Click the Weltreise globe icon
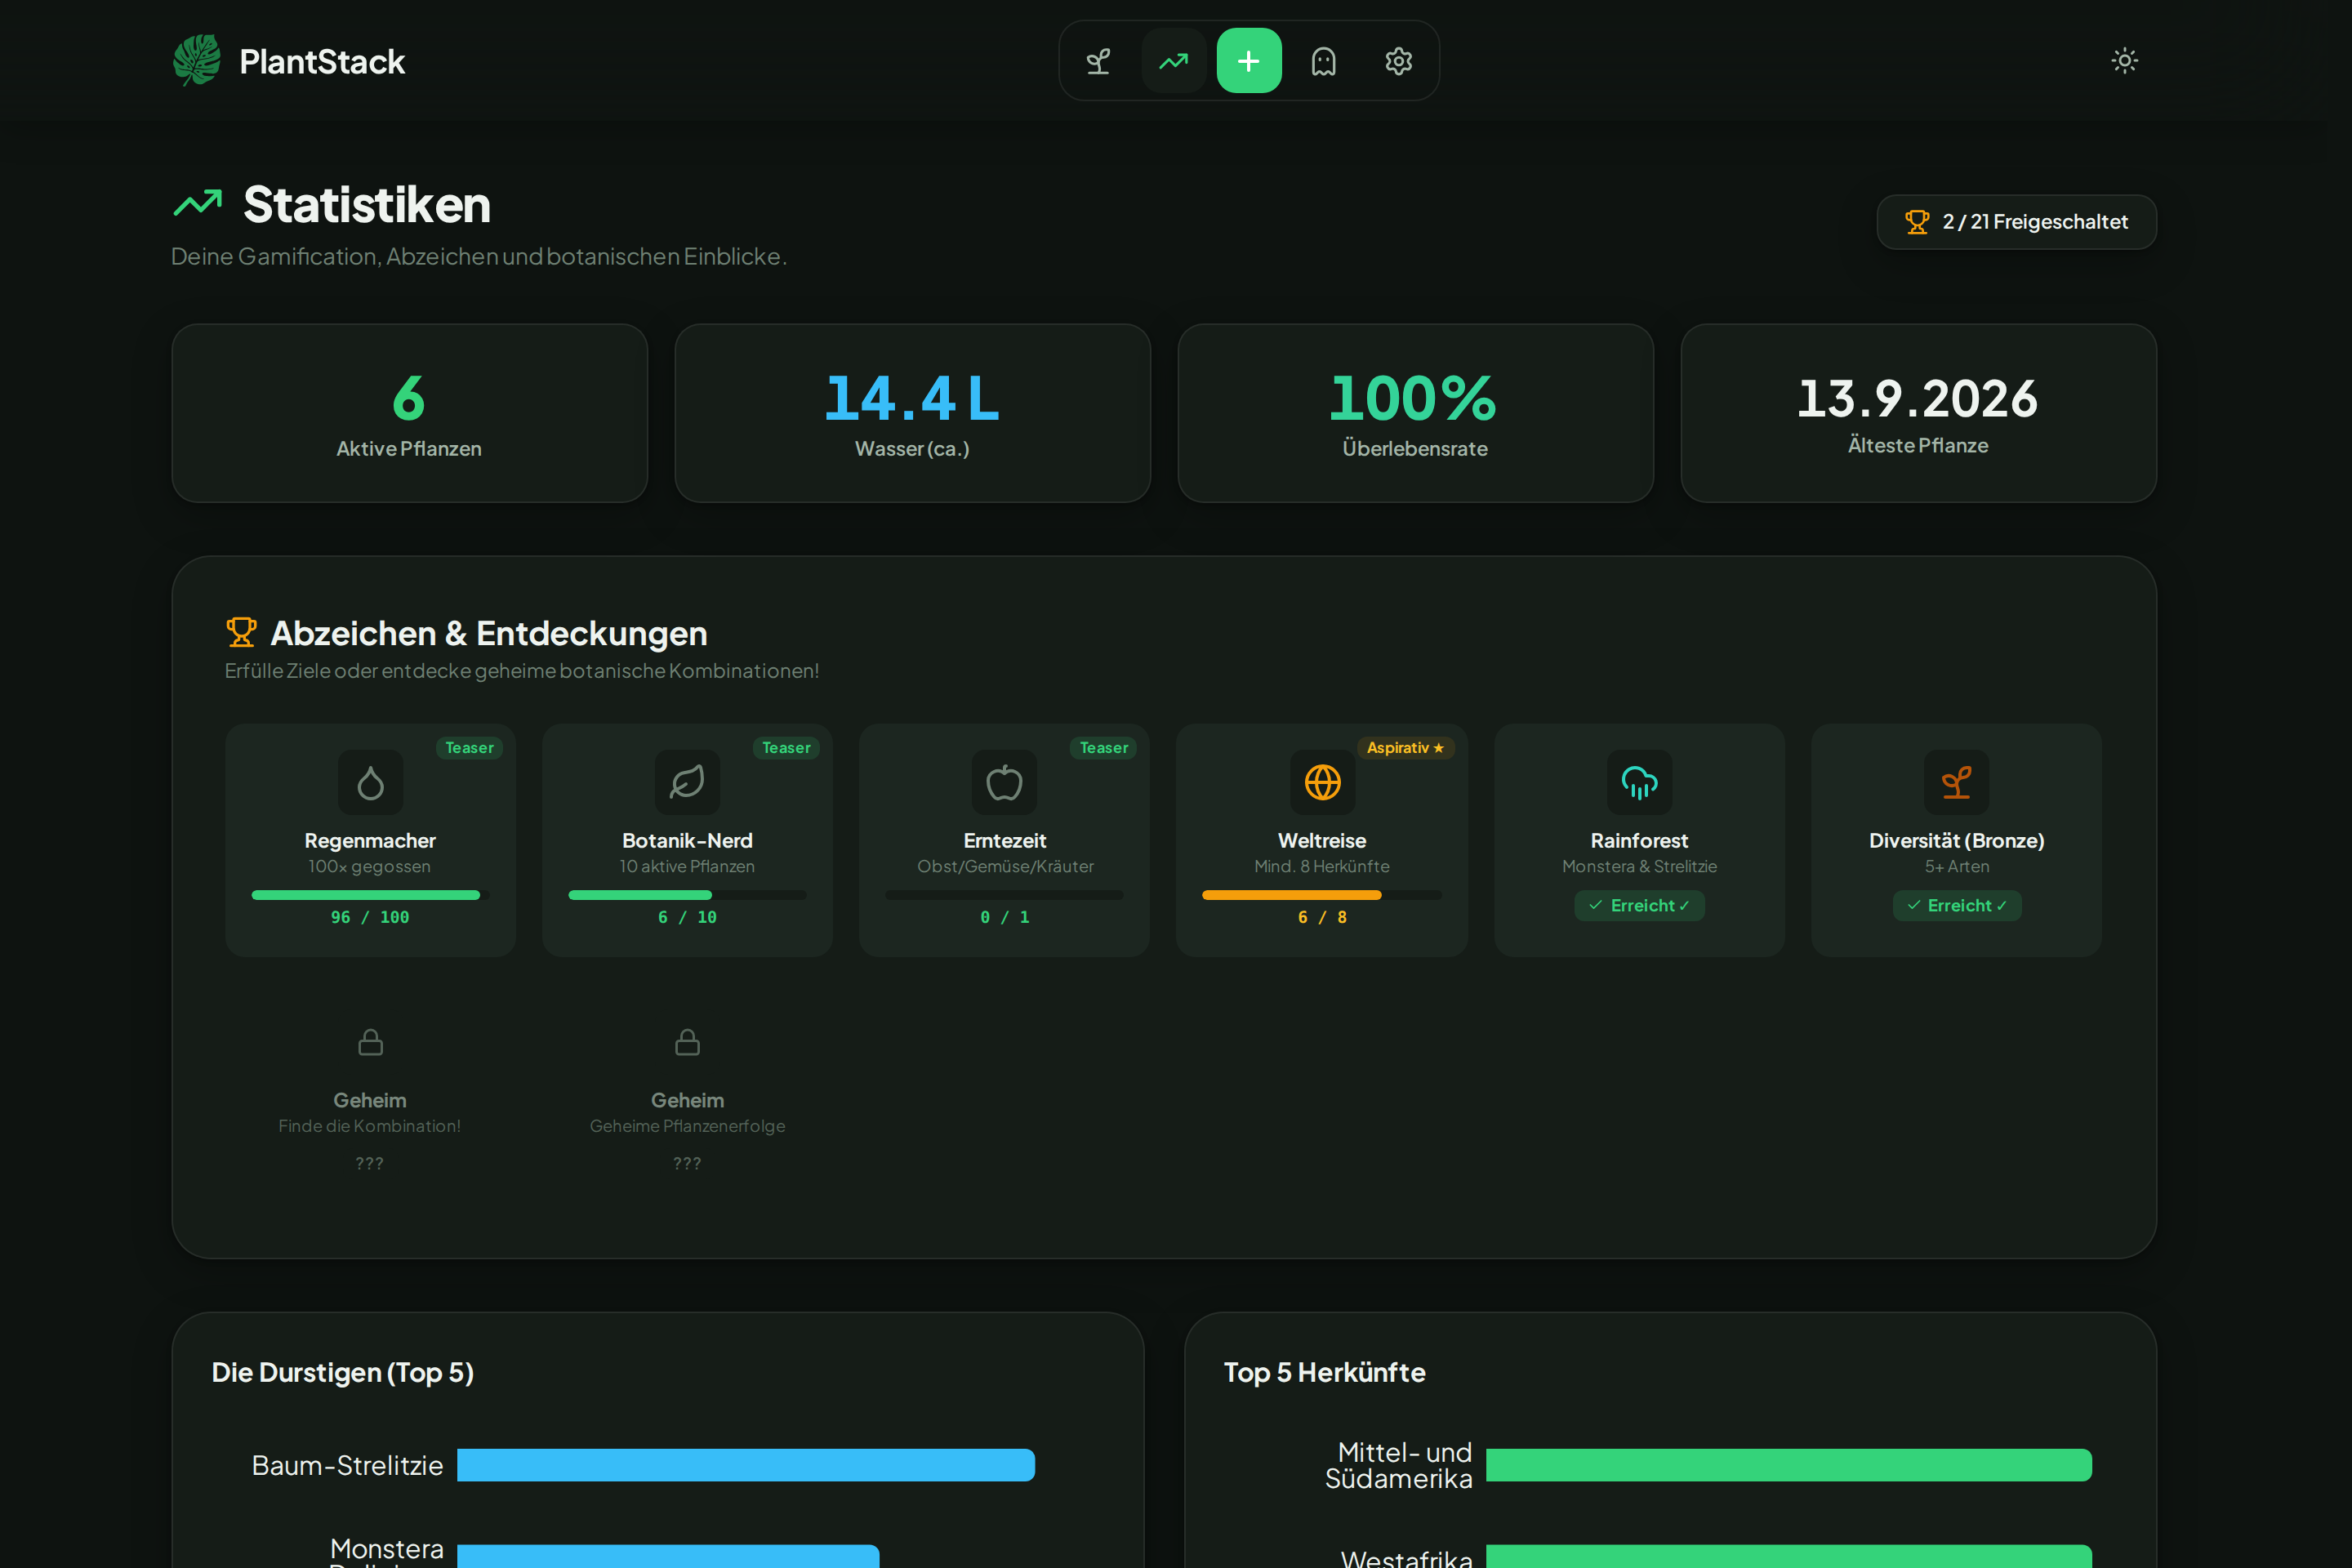 coord(1322,782)
